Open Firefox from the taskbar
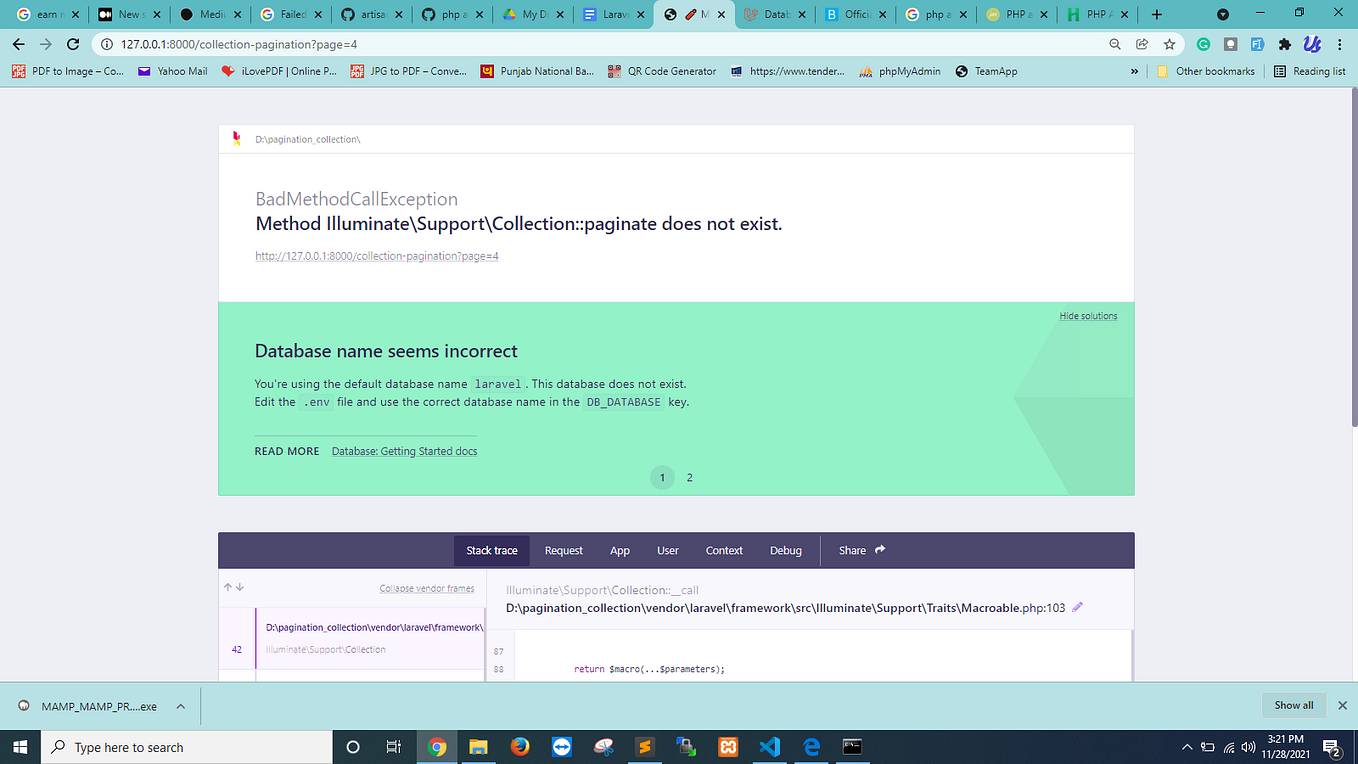This screenshot has height=764, width=1358. coord(519,746)
